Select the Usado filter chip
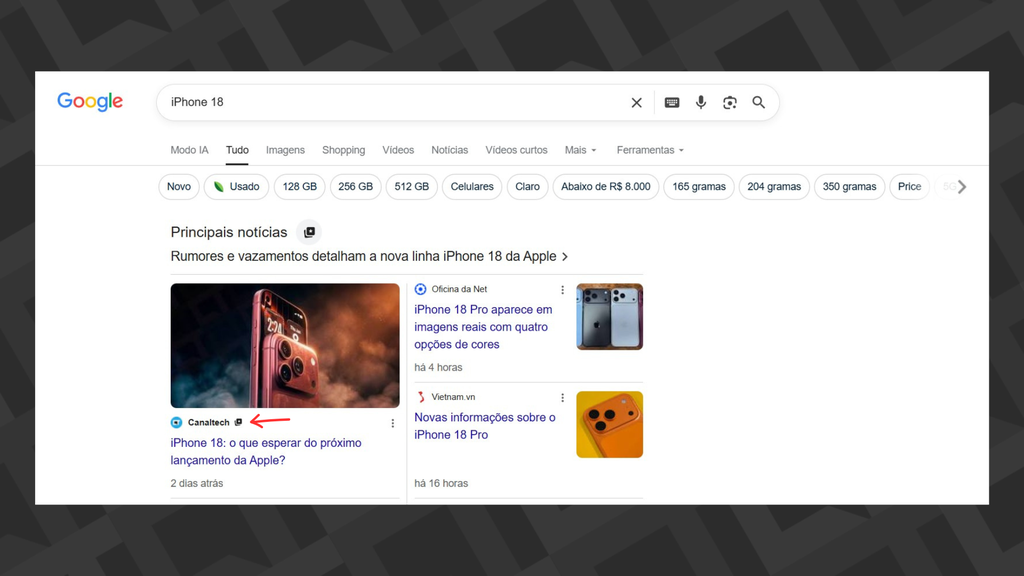 pyautogui.click(x=236, y=187)
